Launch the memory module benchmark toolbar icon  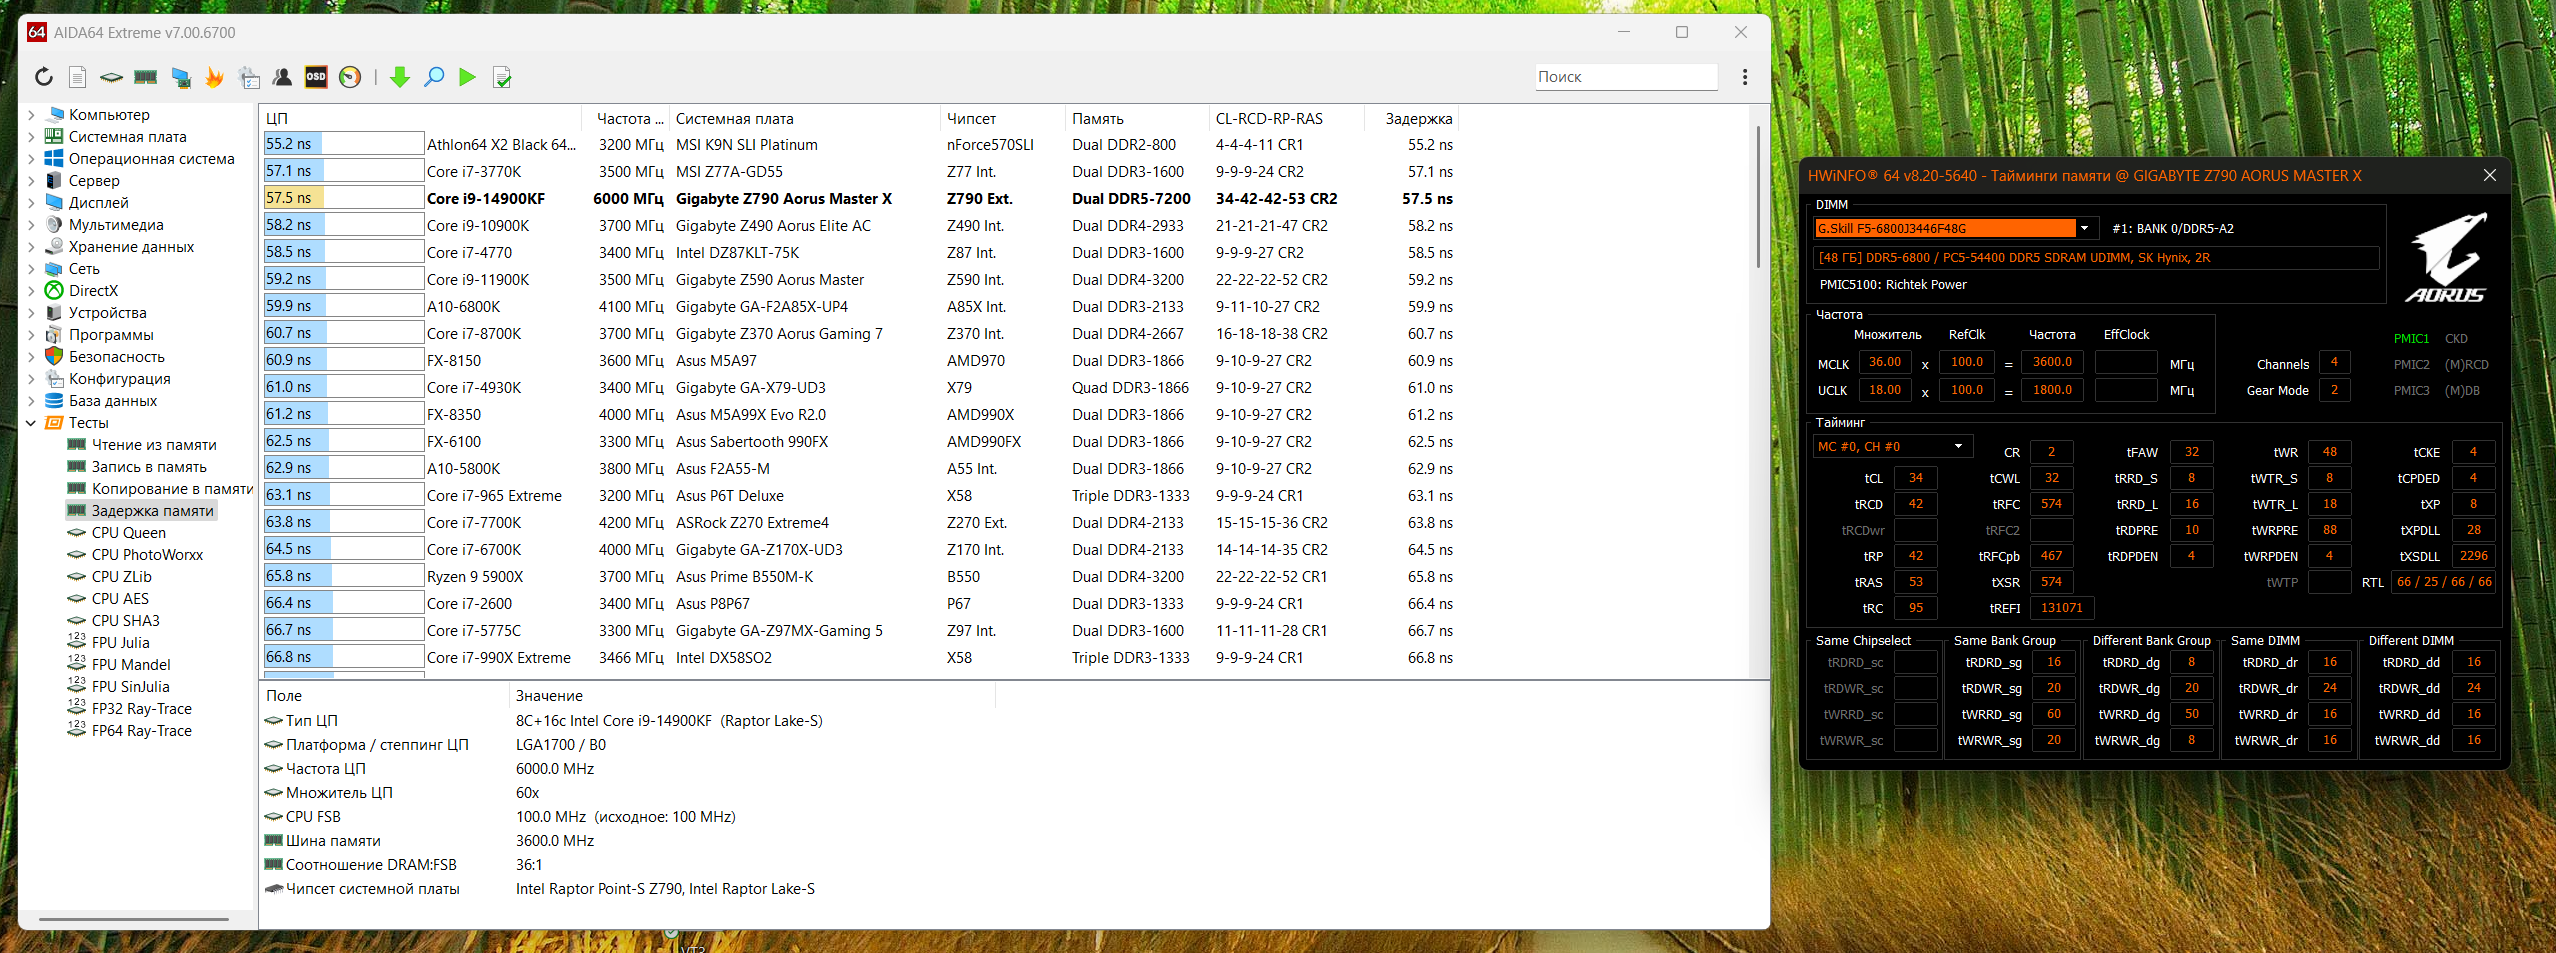146,77
